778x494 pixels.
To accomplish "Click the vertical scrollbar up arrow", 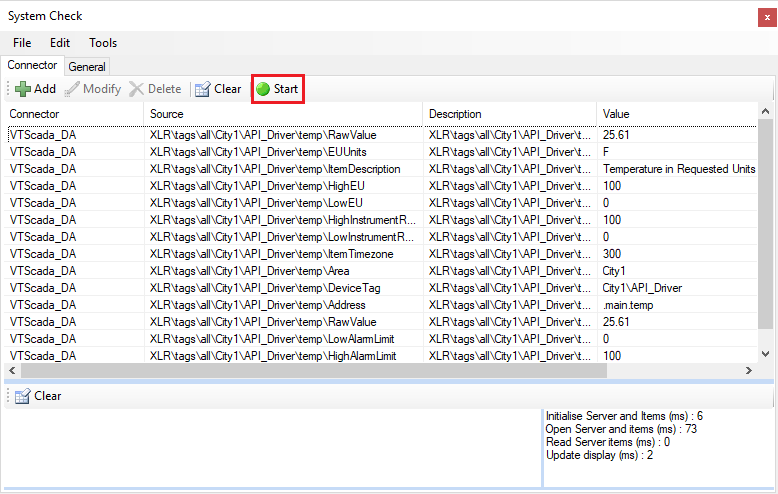I will tap(766, 112).
